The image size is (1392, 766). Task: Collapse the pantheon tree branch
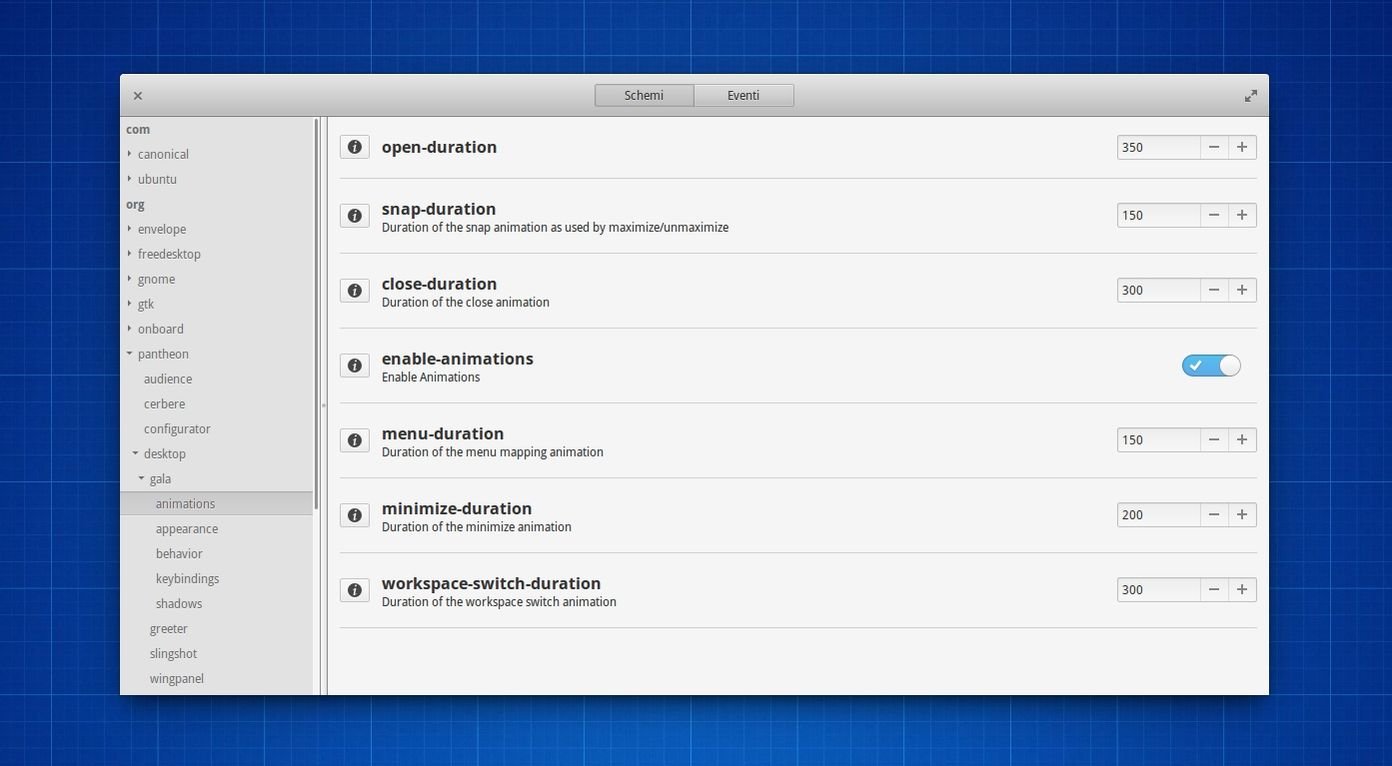pyautogui.click(x=130, y=354)
